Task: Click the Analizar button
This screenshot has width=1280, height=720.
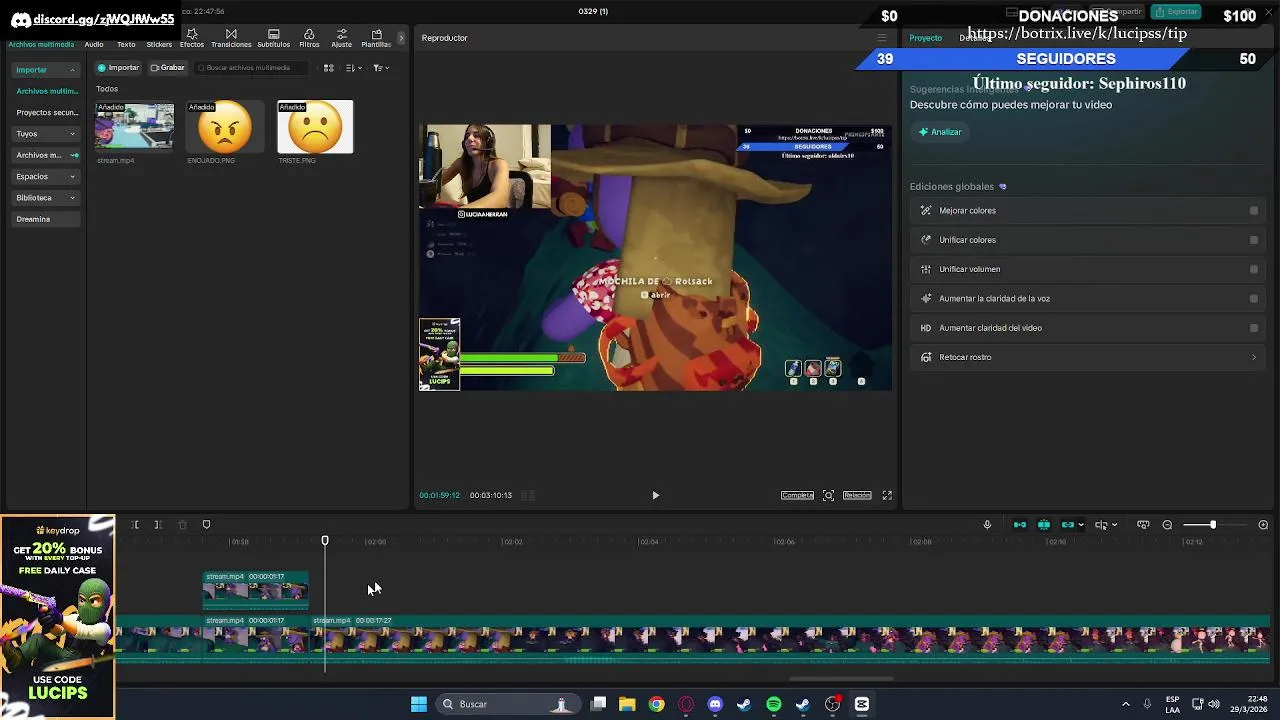Action: click(940, 132)
